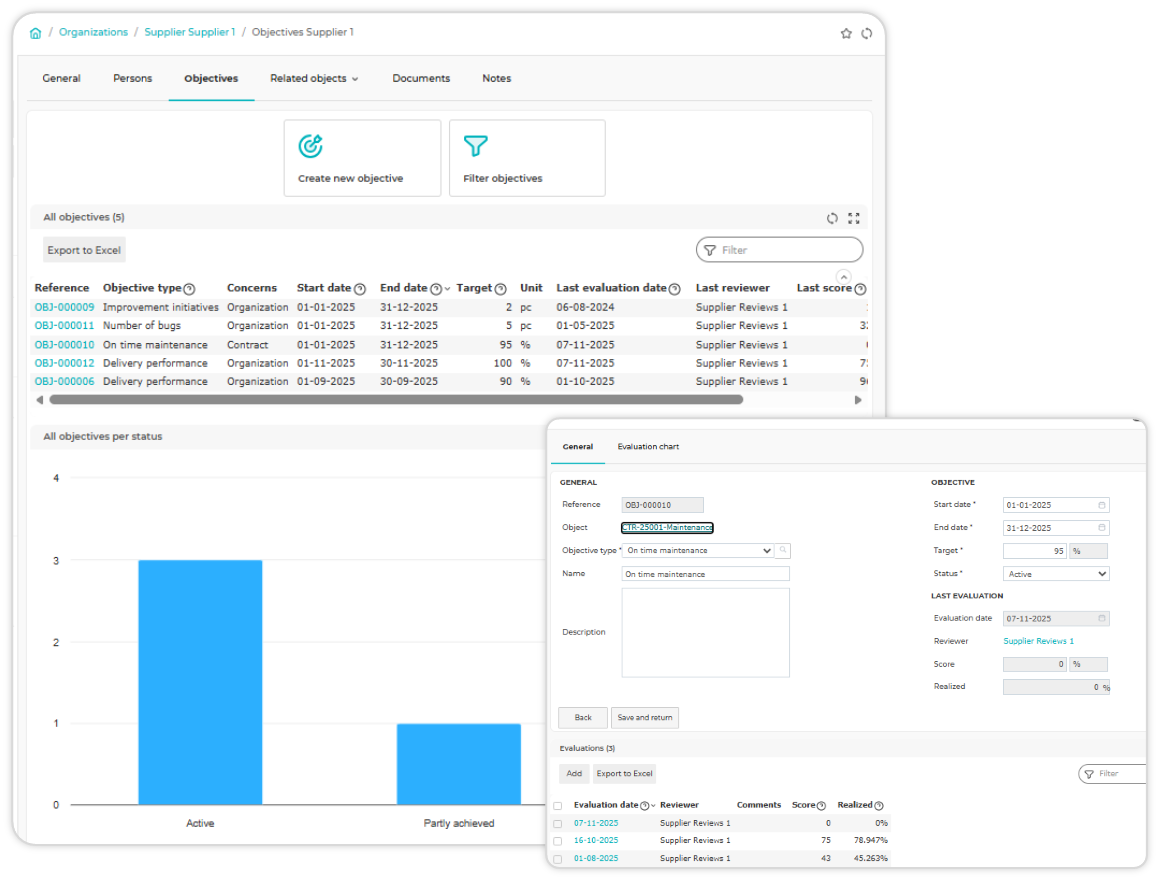Viewport: 1159px width, 880px height.
Task: Click the objectives table horizontal scrollbar
Action: (396, 400)
